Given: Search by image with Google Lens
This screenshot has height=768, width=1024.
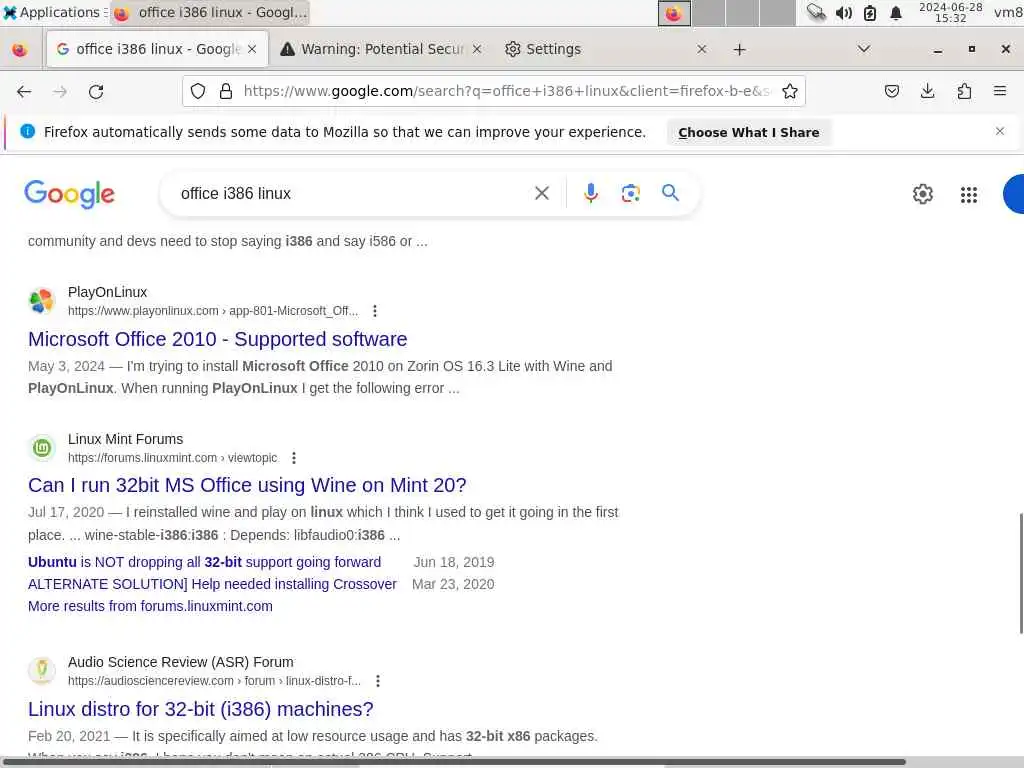Looking at the screenshot, I should tap(630, 193).
